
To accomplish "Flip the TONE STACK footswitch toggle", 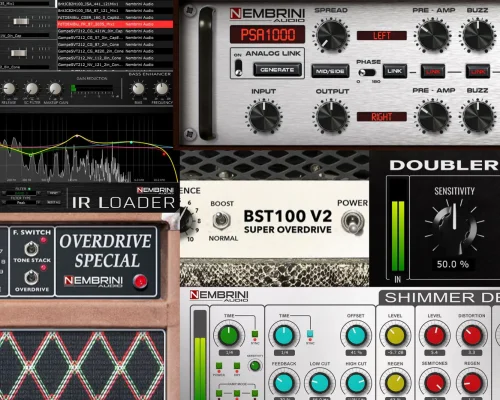I will tap(31, 249).
